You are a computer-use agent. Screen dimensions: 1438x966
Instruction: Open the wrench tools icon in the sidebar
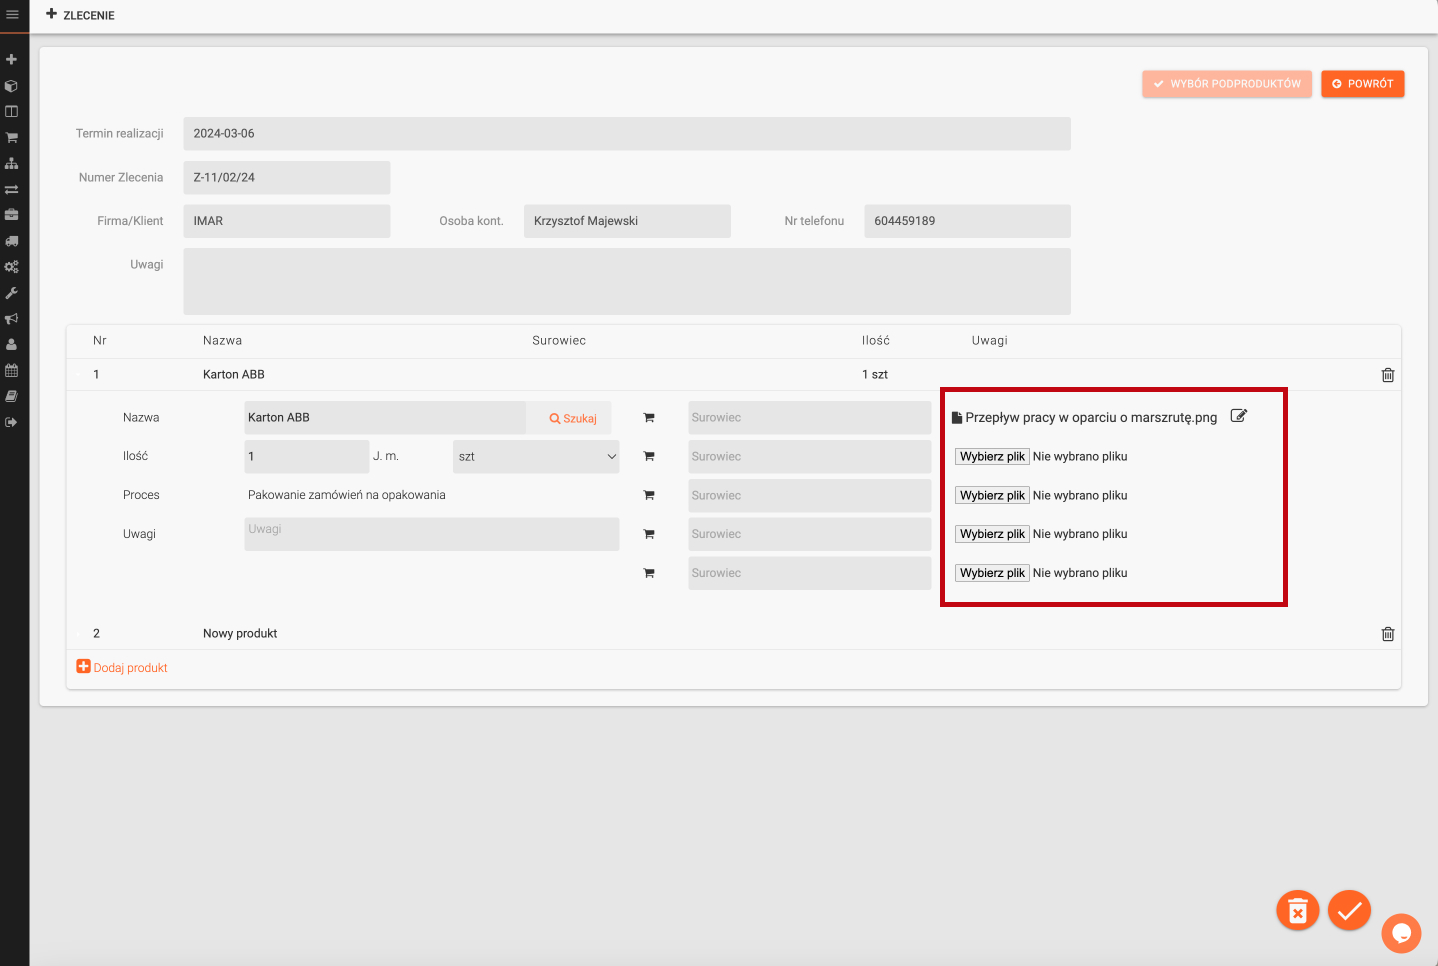click(x=12, y=293)
